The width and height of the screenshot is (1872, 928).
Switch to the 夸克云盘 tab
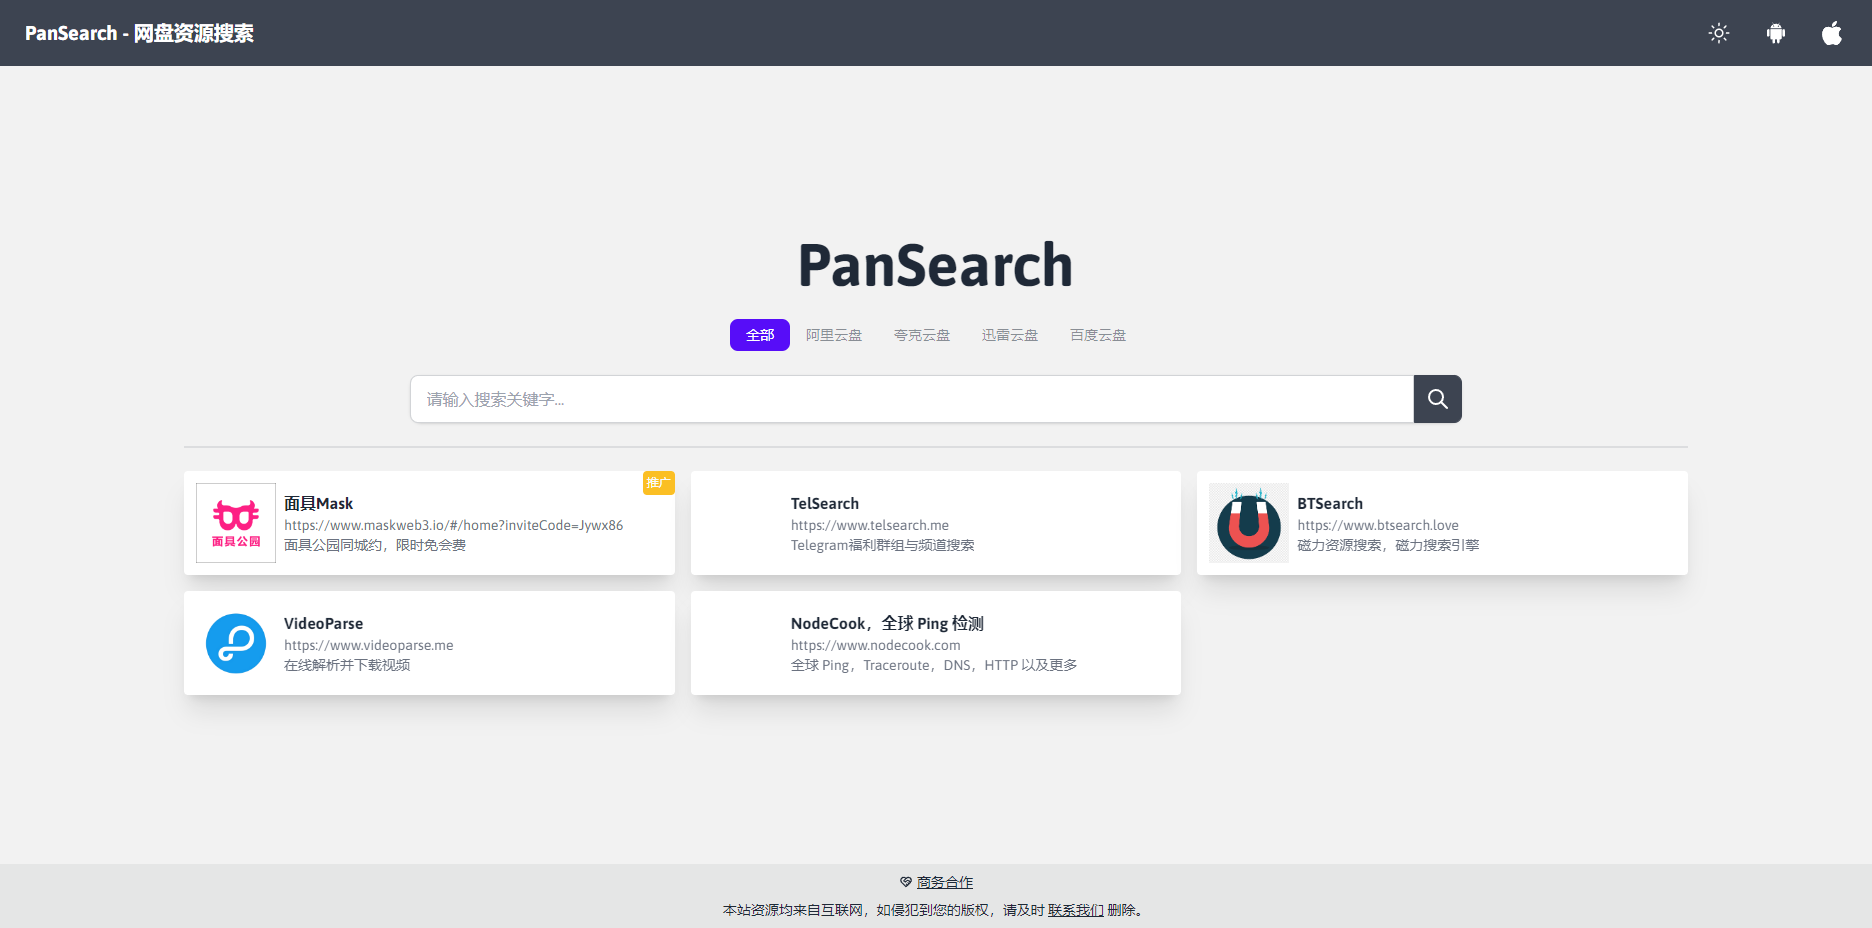coord(922,335)
